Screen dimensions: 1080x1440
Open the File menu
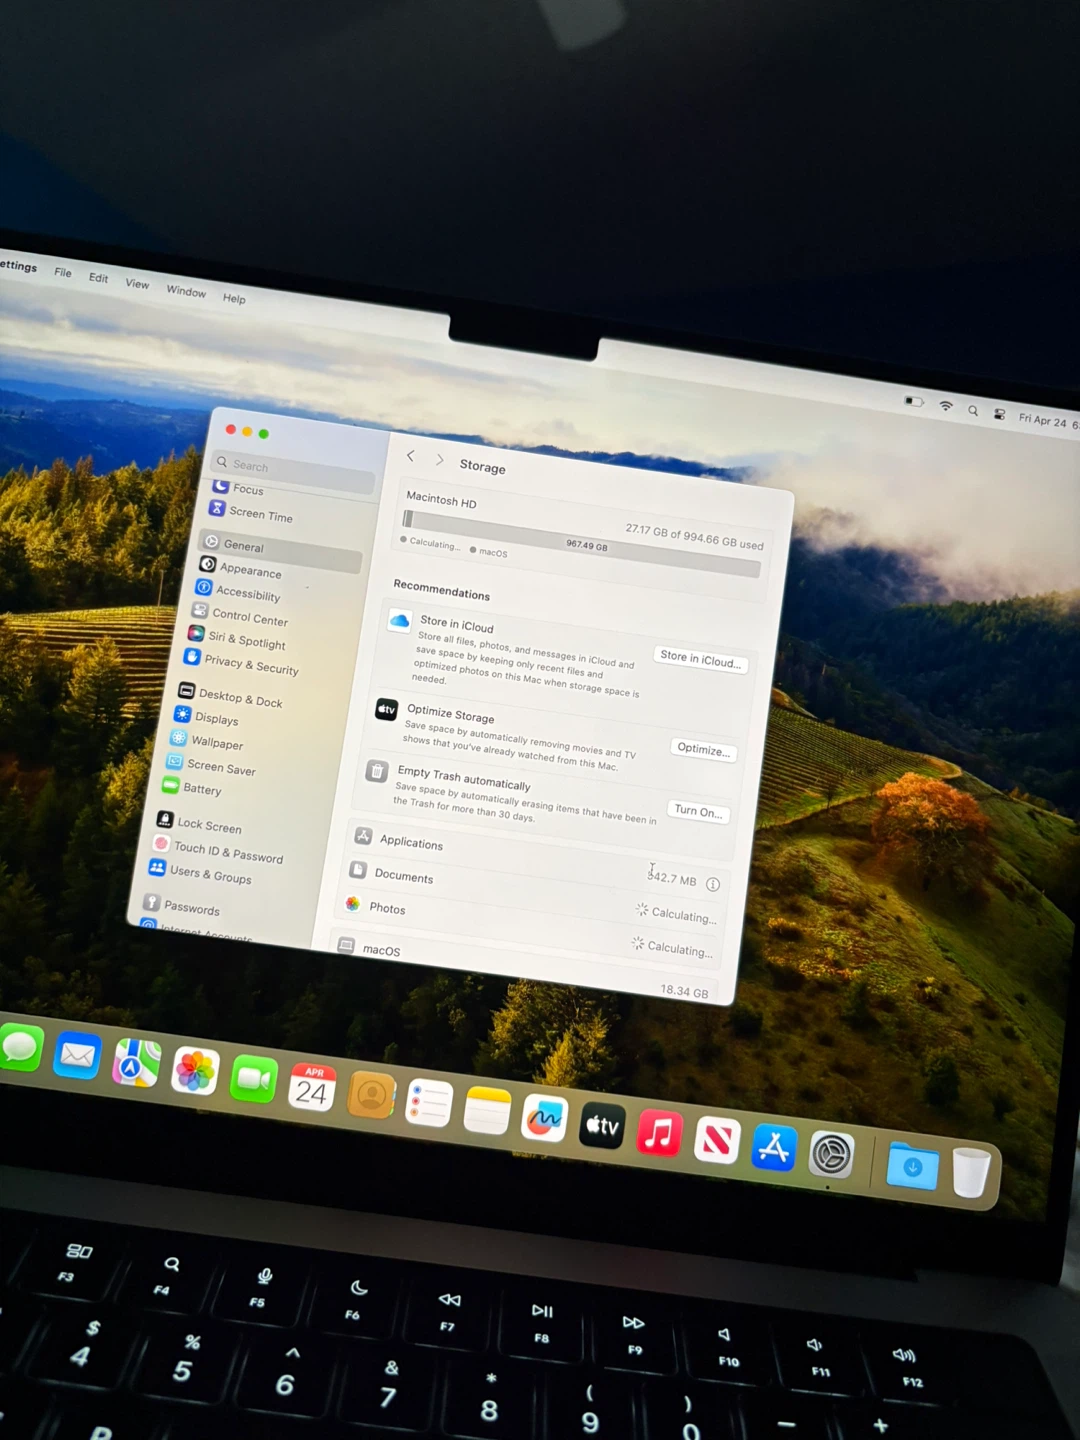tap(63, 272)
